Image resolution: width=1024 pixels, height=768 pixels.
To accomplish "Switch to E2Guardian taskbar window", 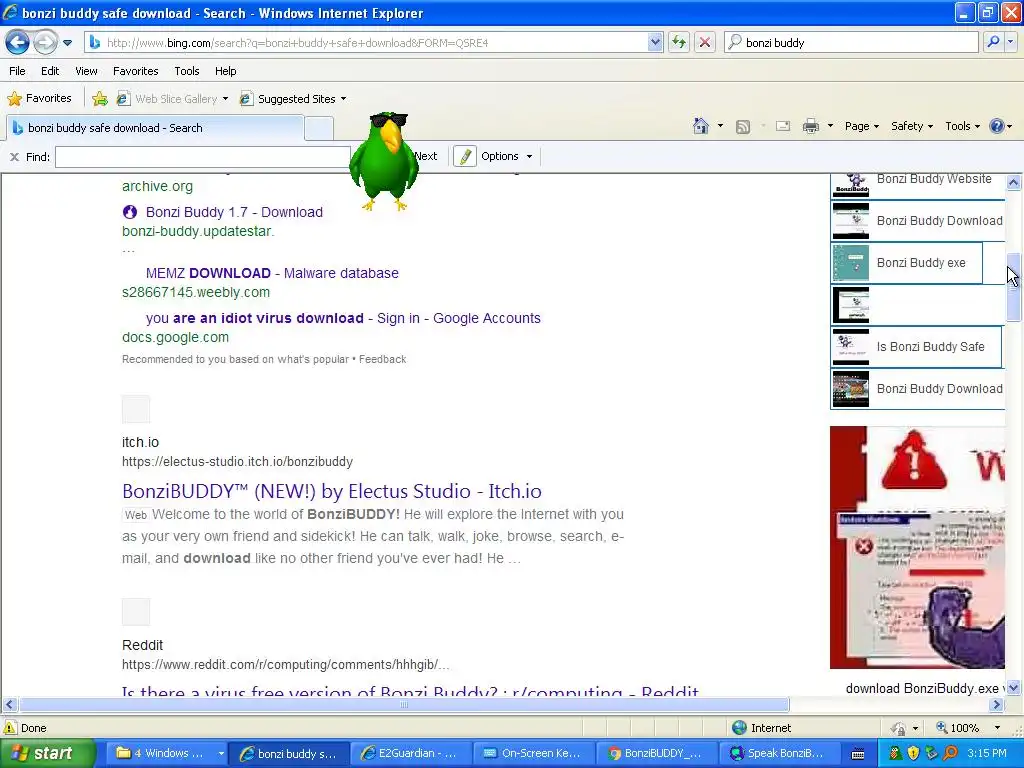I will [409, 753].
